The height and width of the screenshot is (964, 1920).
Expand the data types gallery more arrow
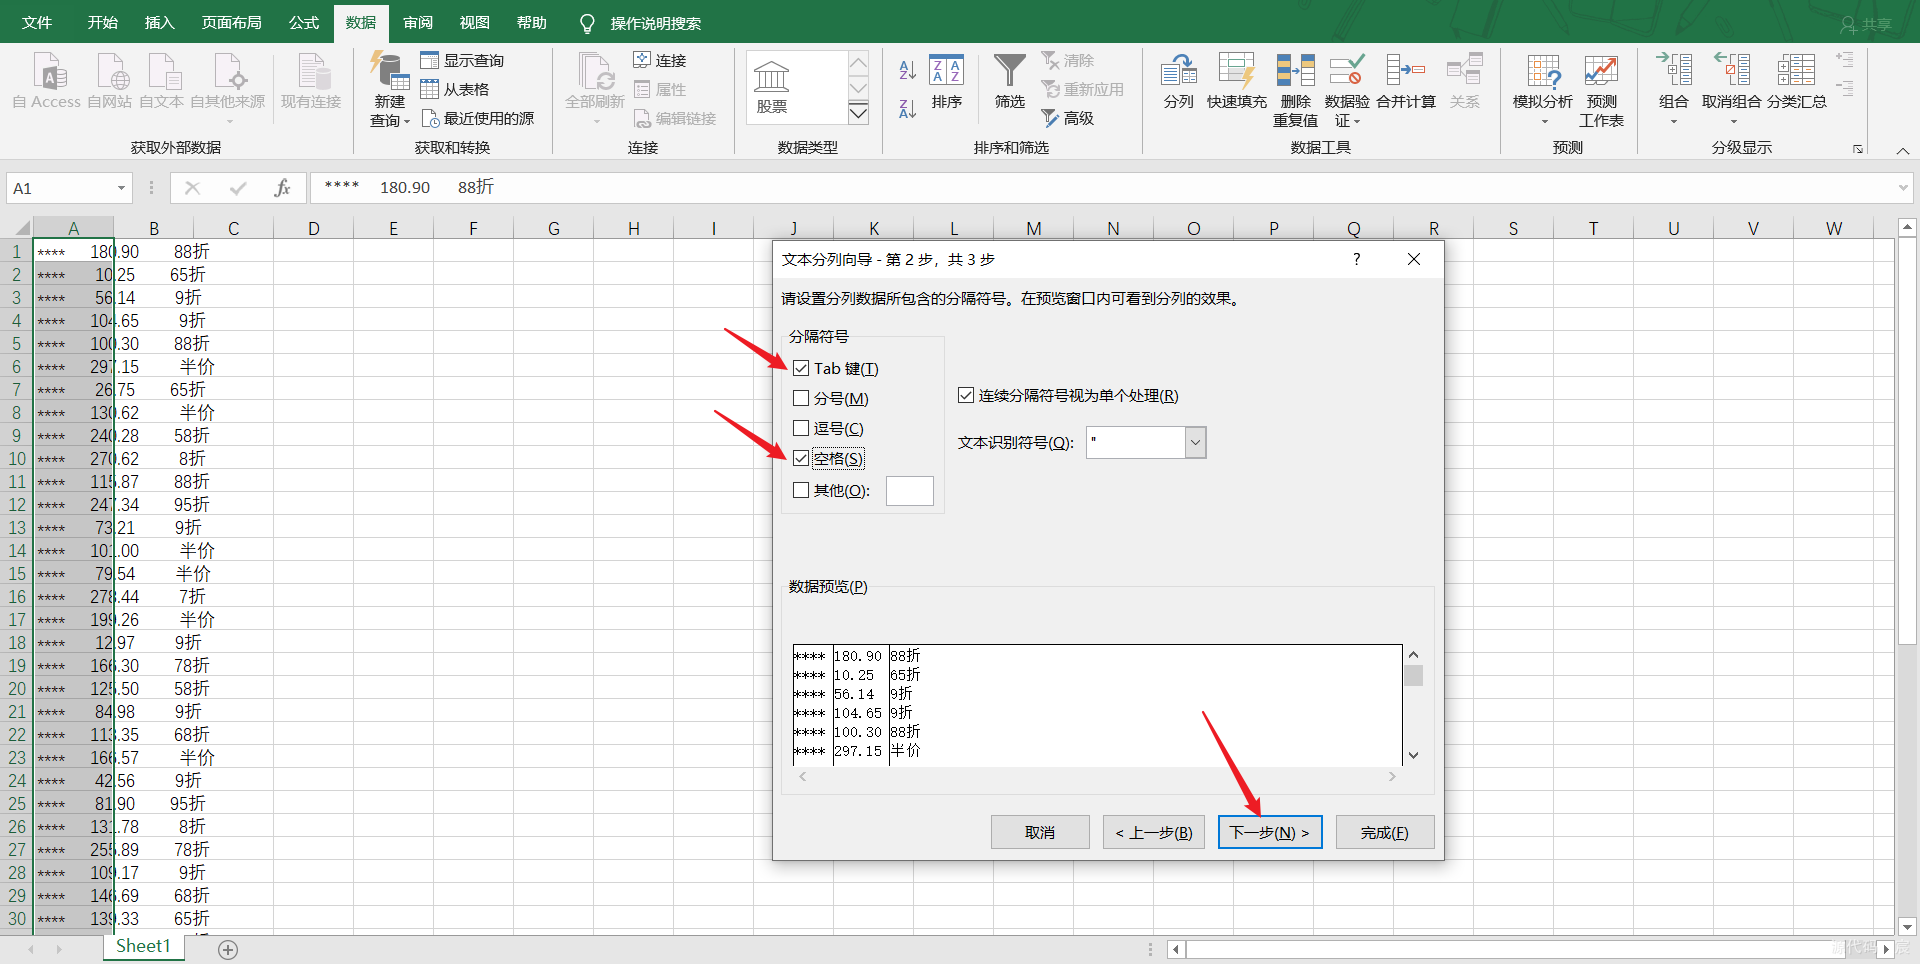coord(858,114)
